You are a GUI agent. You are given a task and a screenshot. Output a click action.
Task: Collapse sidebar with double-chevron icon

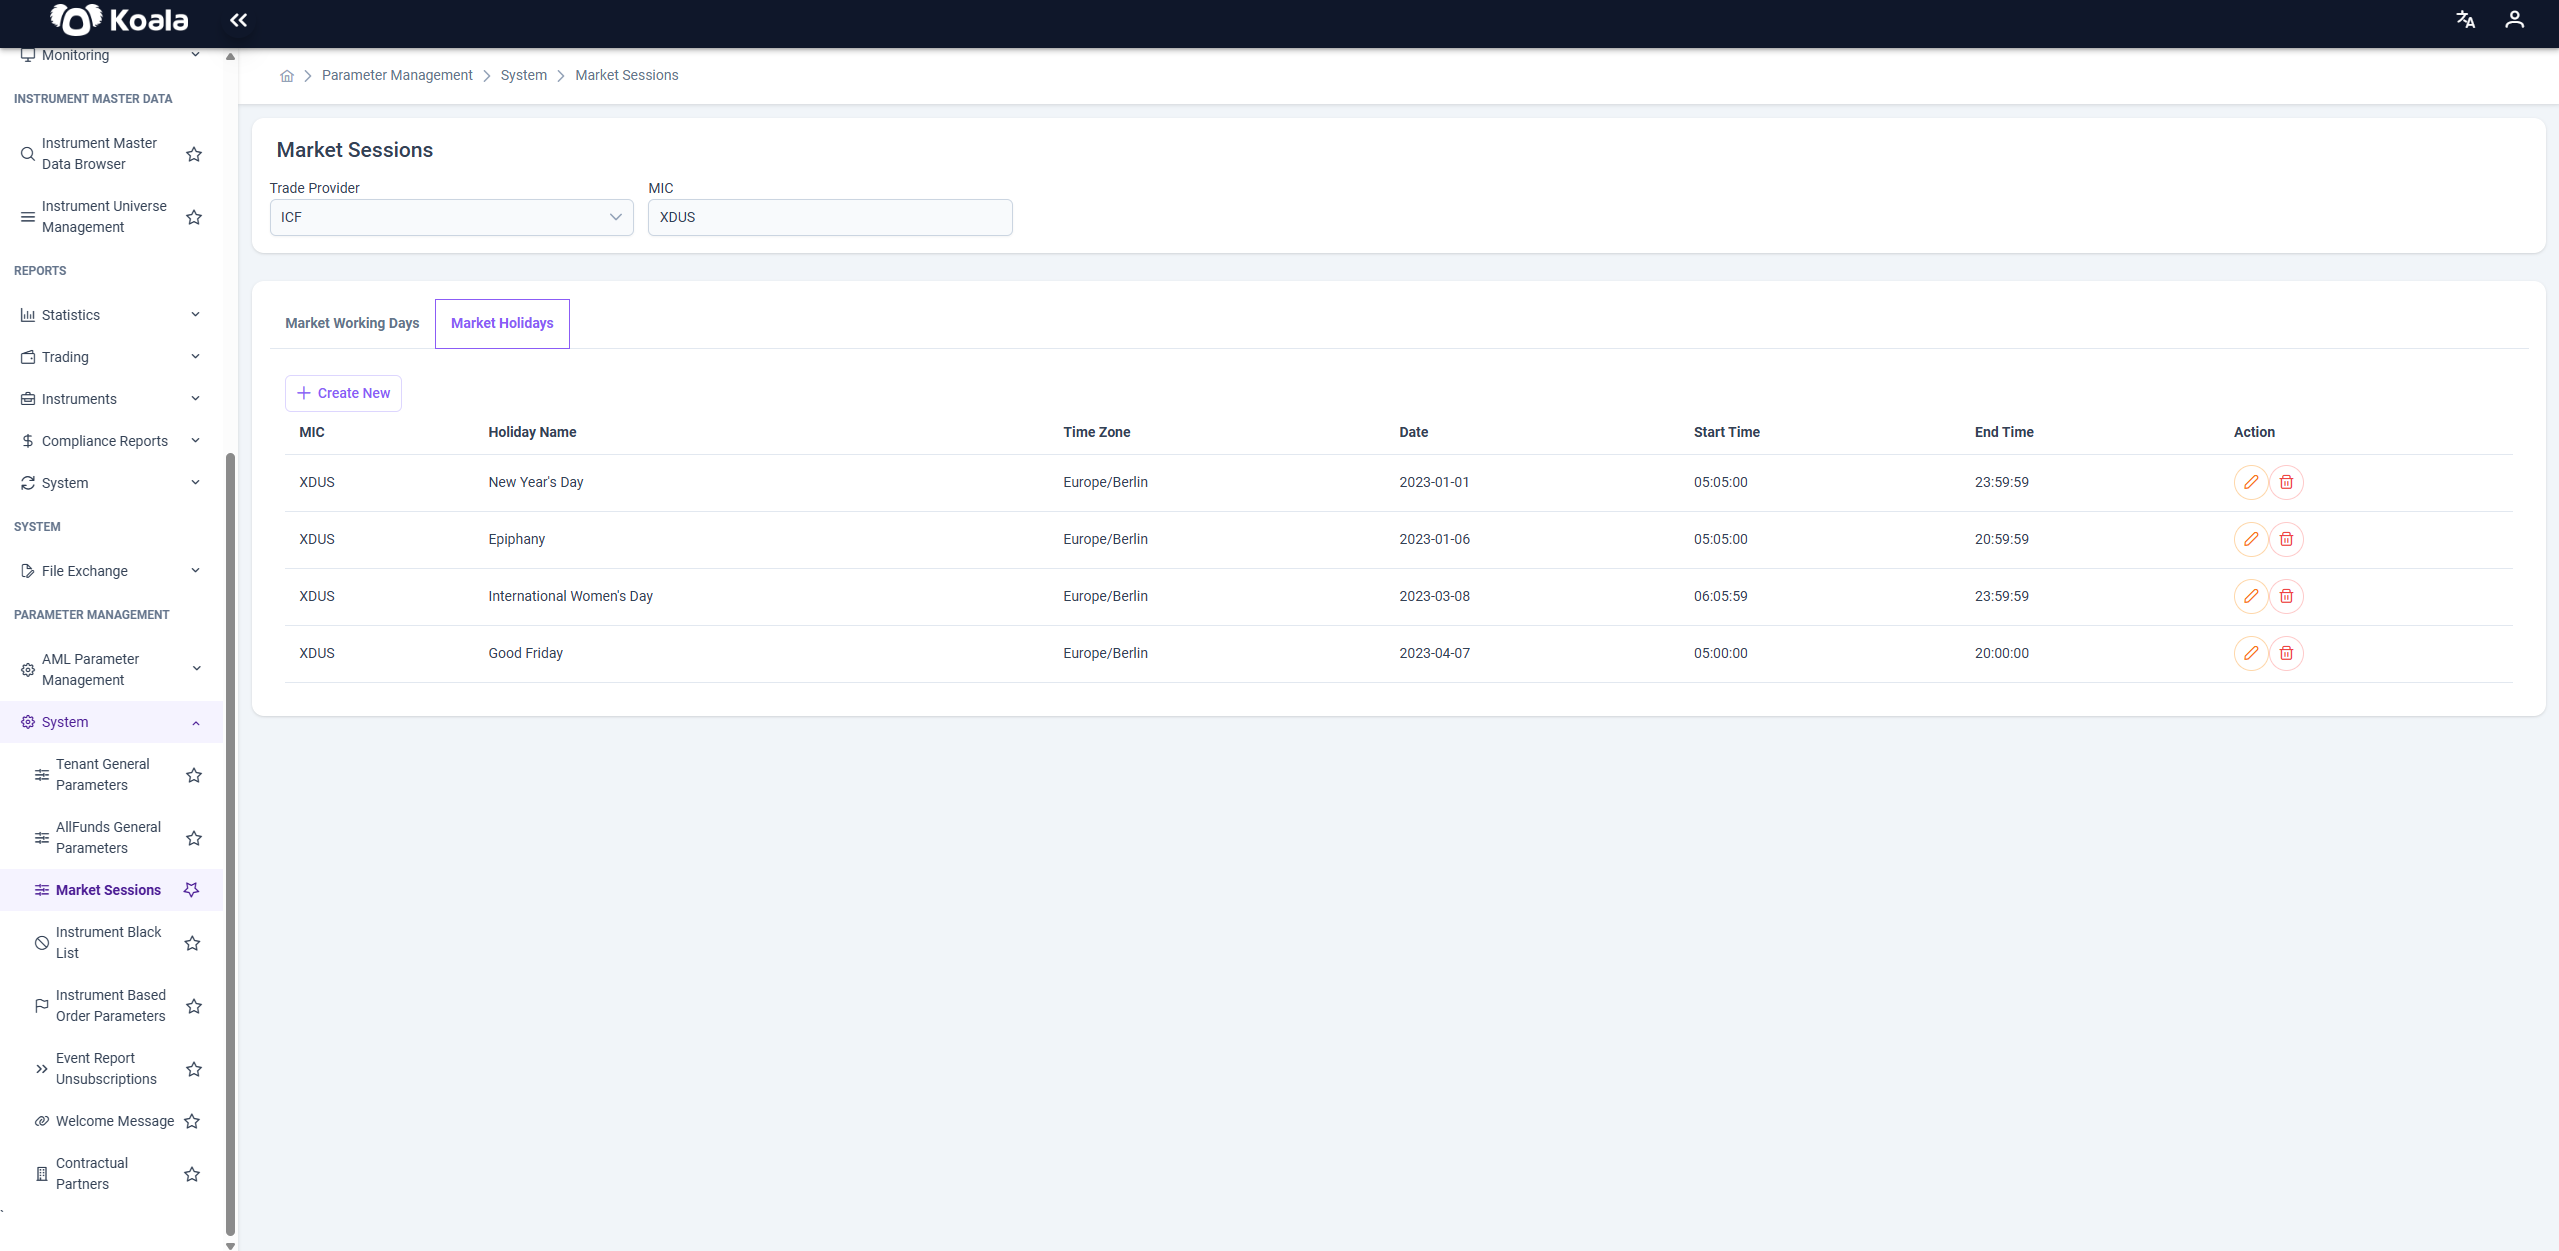238,20
